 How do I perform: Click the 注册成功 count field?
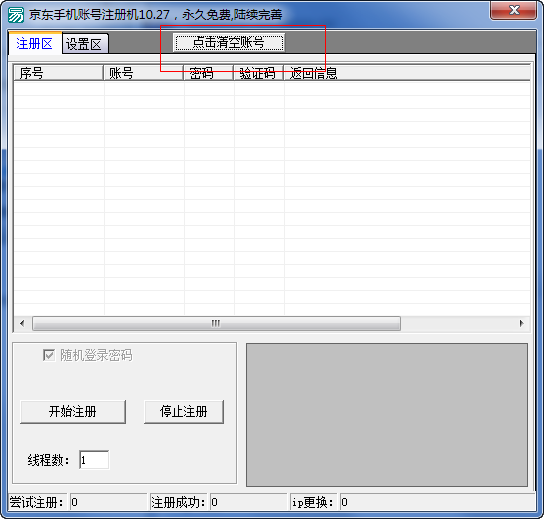tap(248, 502)
